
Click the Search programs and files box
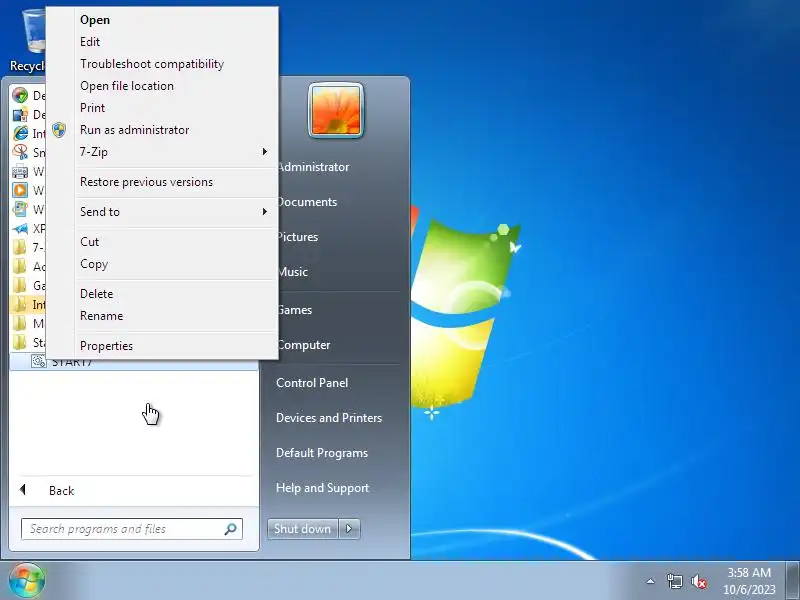pyautogui.click(x=132, y=529)
